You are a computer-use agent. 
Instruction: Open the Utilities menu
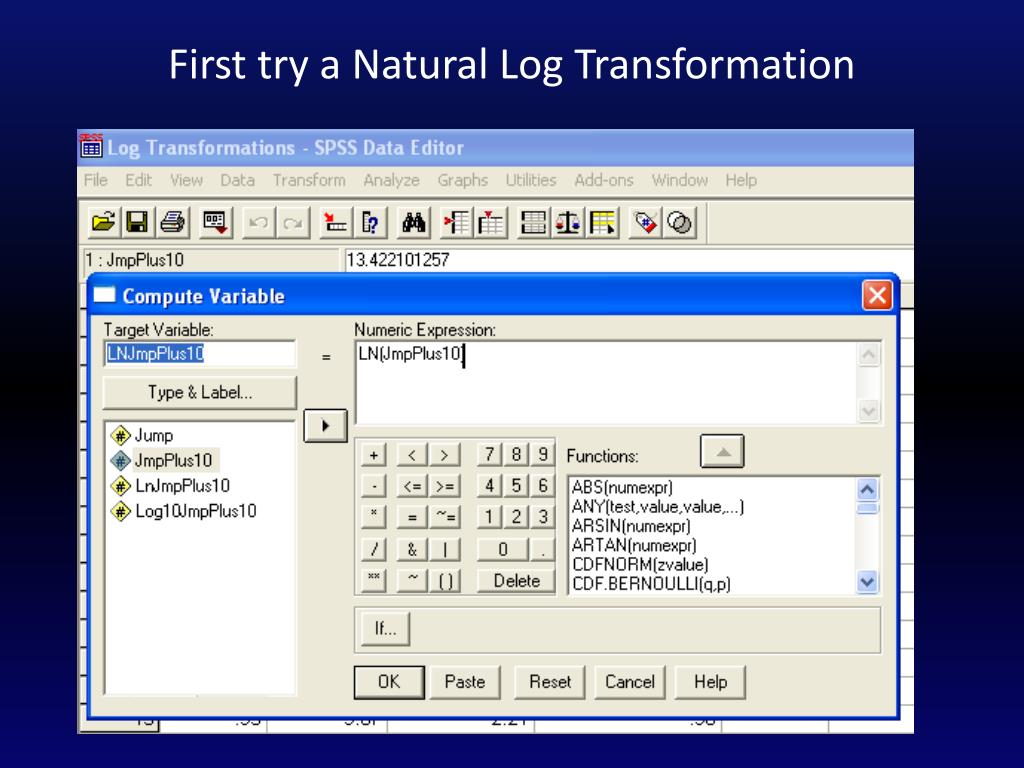click(530, 180)
